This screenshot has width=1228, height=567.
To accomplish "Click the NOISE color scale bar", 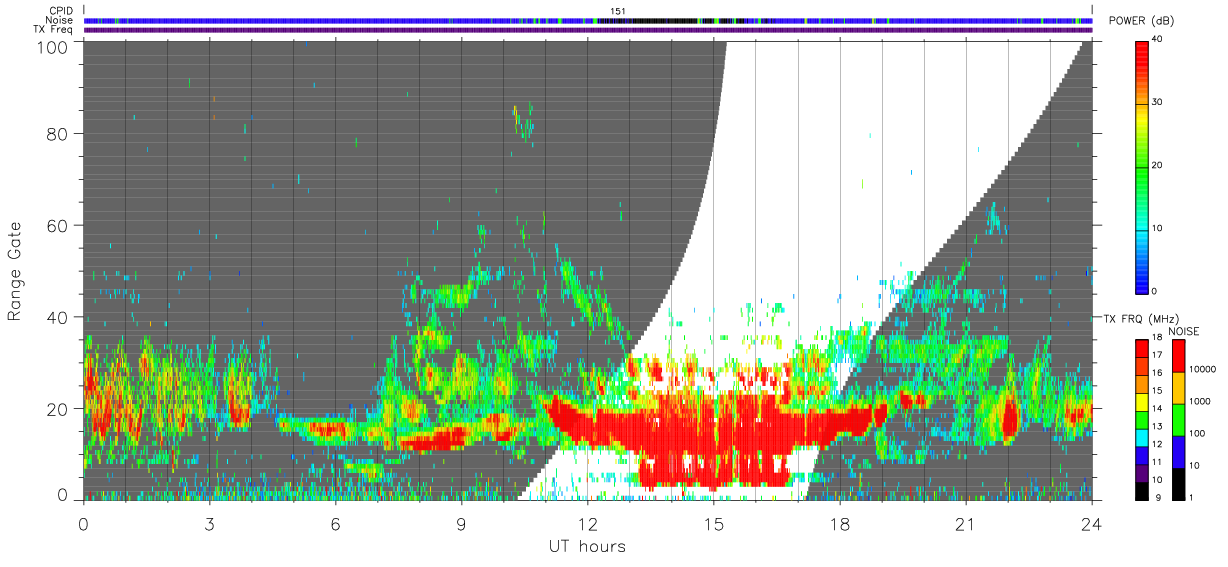I will (x=1179, y=420).
